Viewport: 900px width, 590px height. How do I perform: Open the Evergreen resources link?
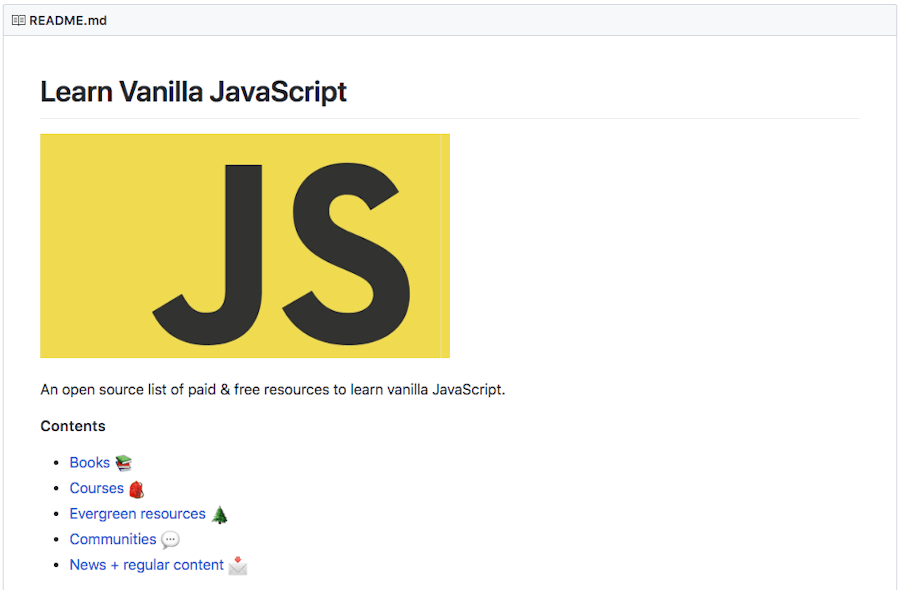137,513
